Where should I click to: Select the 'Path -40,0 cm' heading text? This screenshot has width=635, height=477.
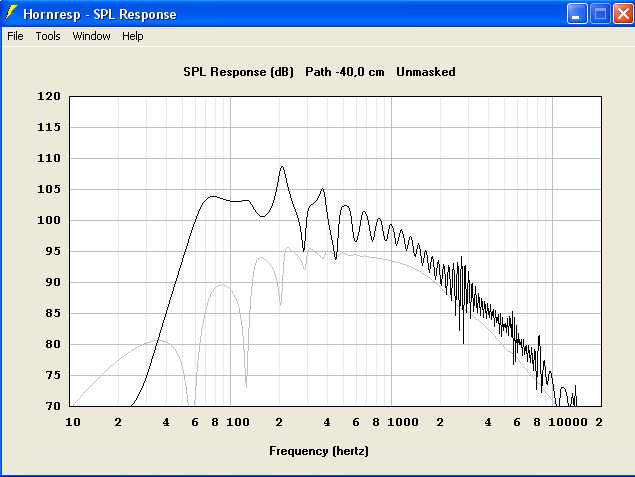[x=345, y=72]
